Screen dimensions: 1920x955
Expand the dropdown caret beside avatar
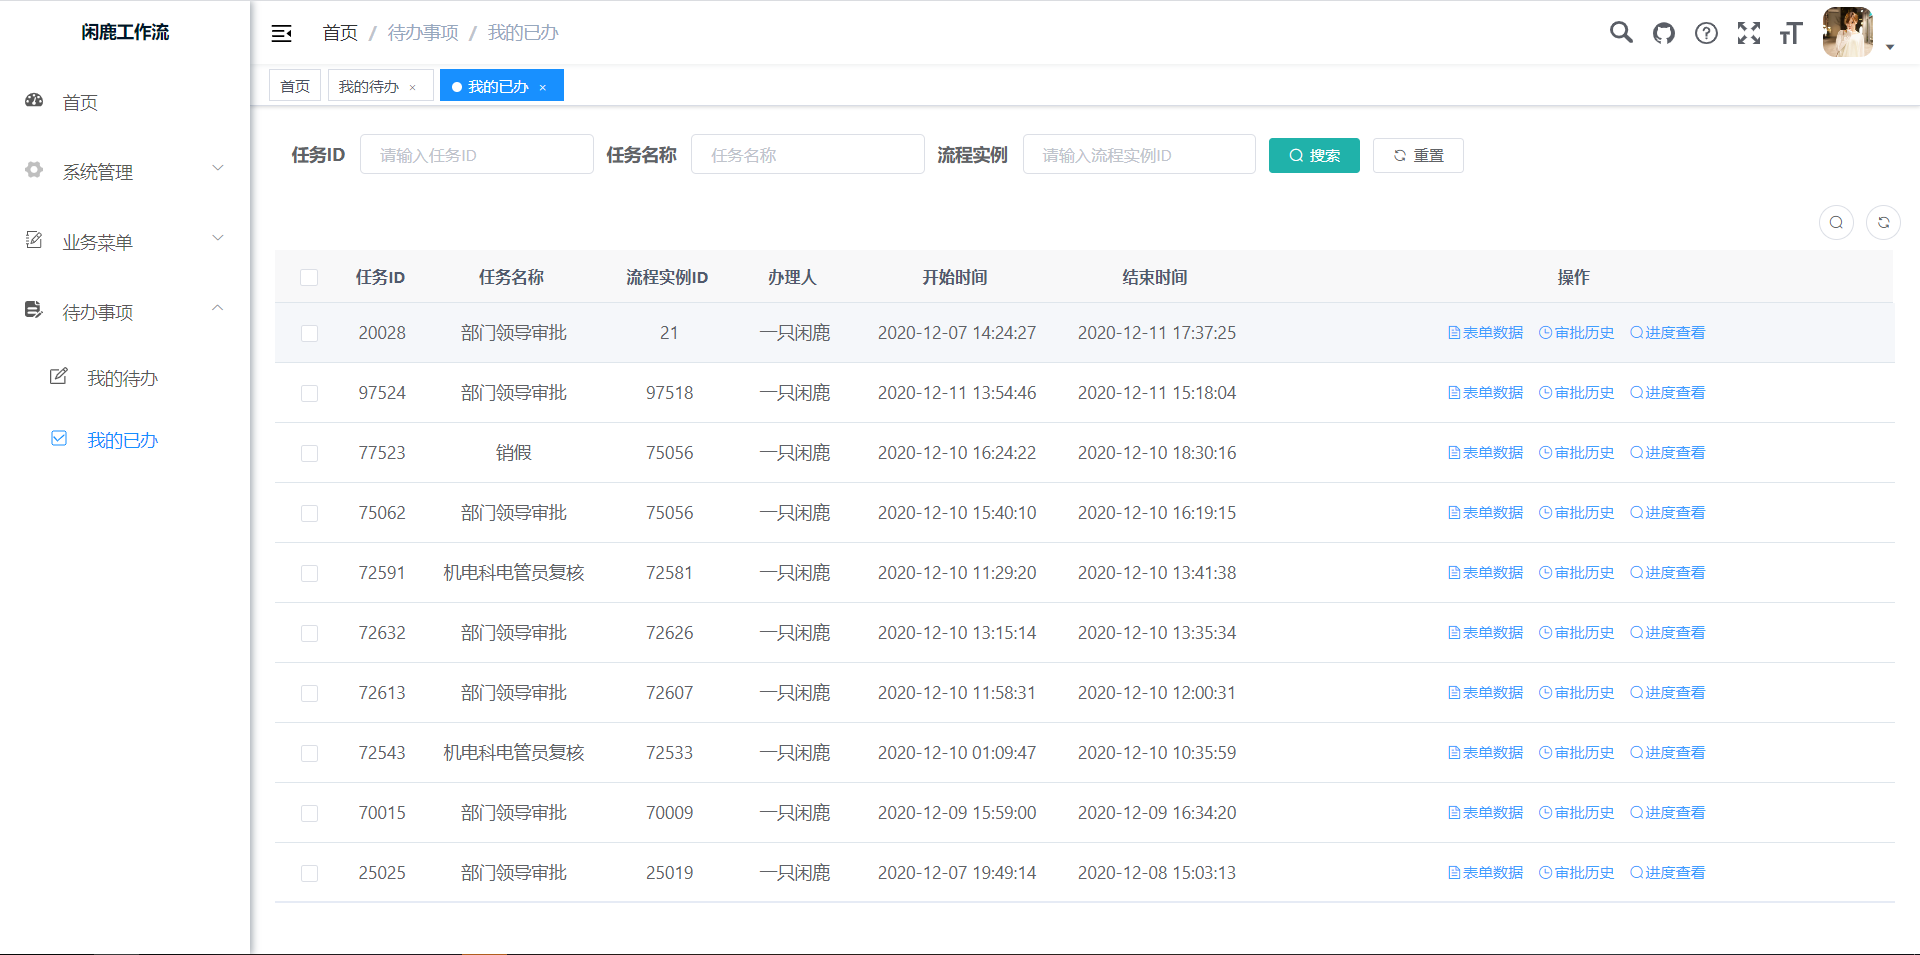click(1890, 47)
